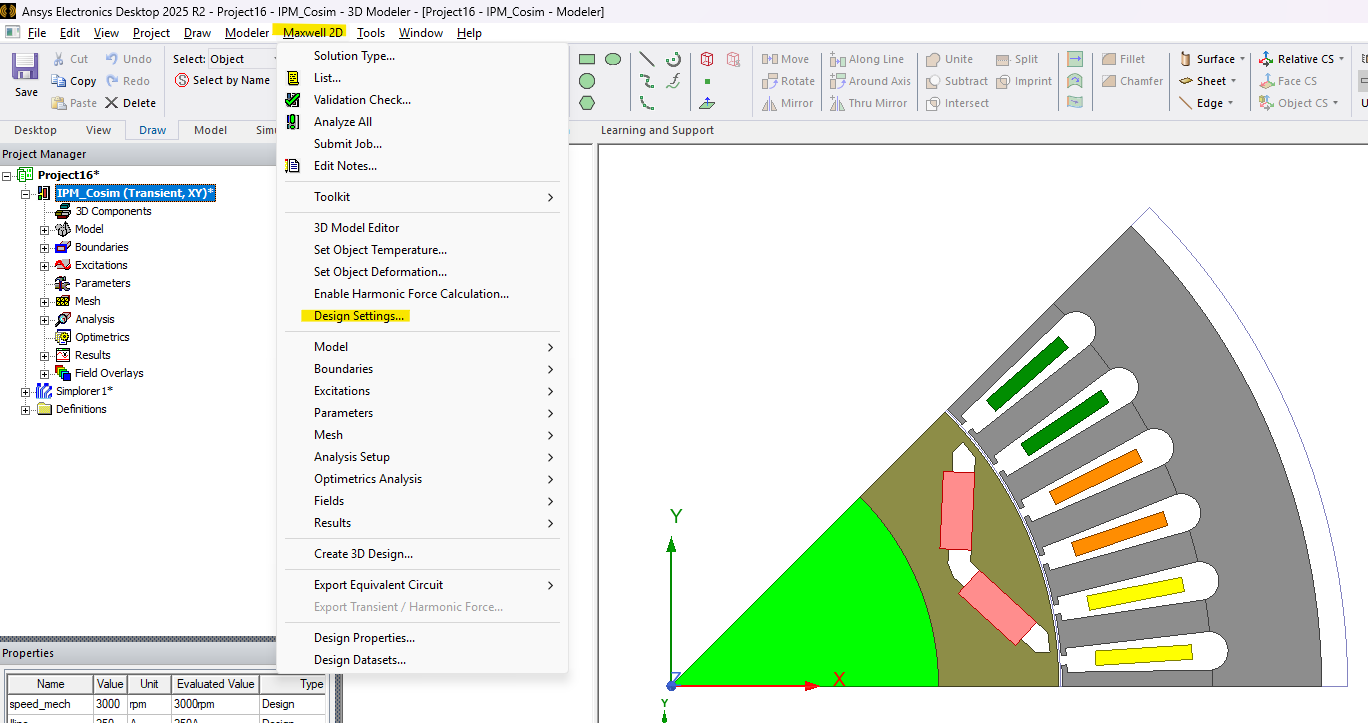
Task: Switch to the Model ribbon tab
Action: click(210, 130)
